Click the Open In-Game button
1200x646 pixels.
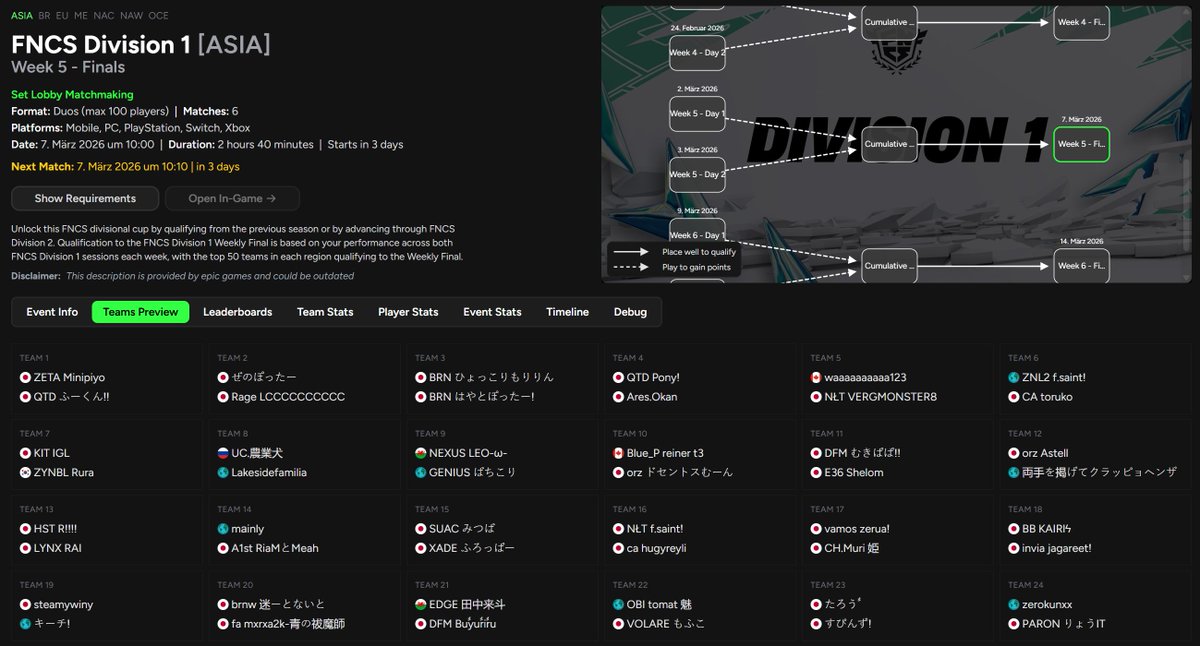231,198
